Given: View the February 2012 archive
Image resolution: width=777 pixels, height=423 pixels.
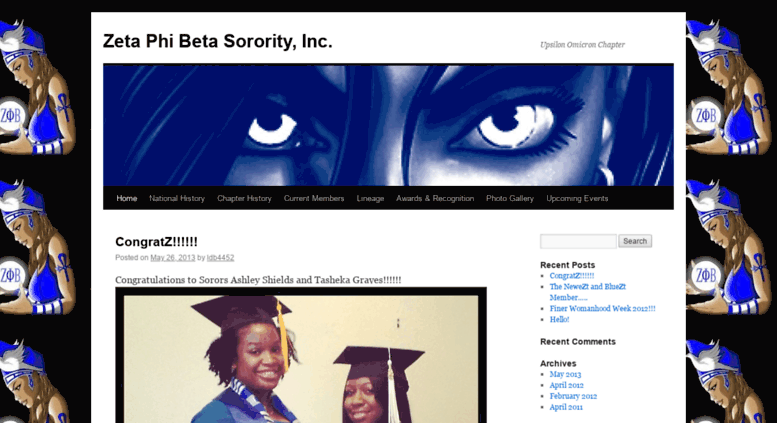Looking at the screenshot, I should pyautogui.click(x=573, y=396).
